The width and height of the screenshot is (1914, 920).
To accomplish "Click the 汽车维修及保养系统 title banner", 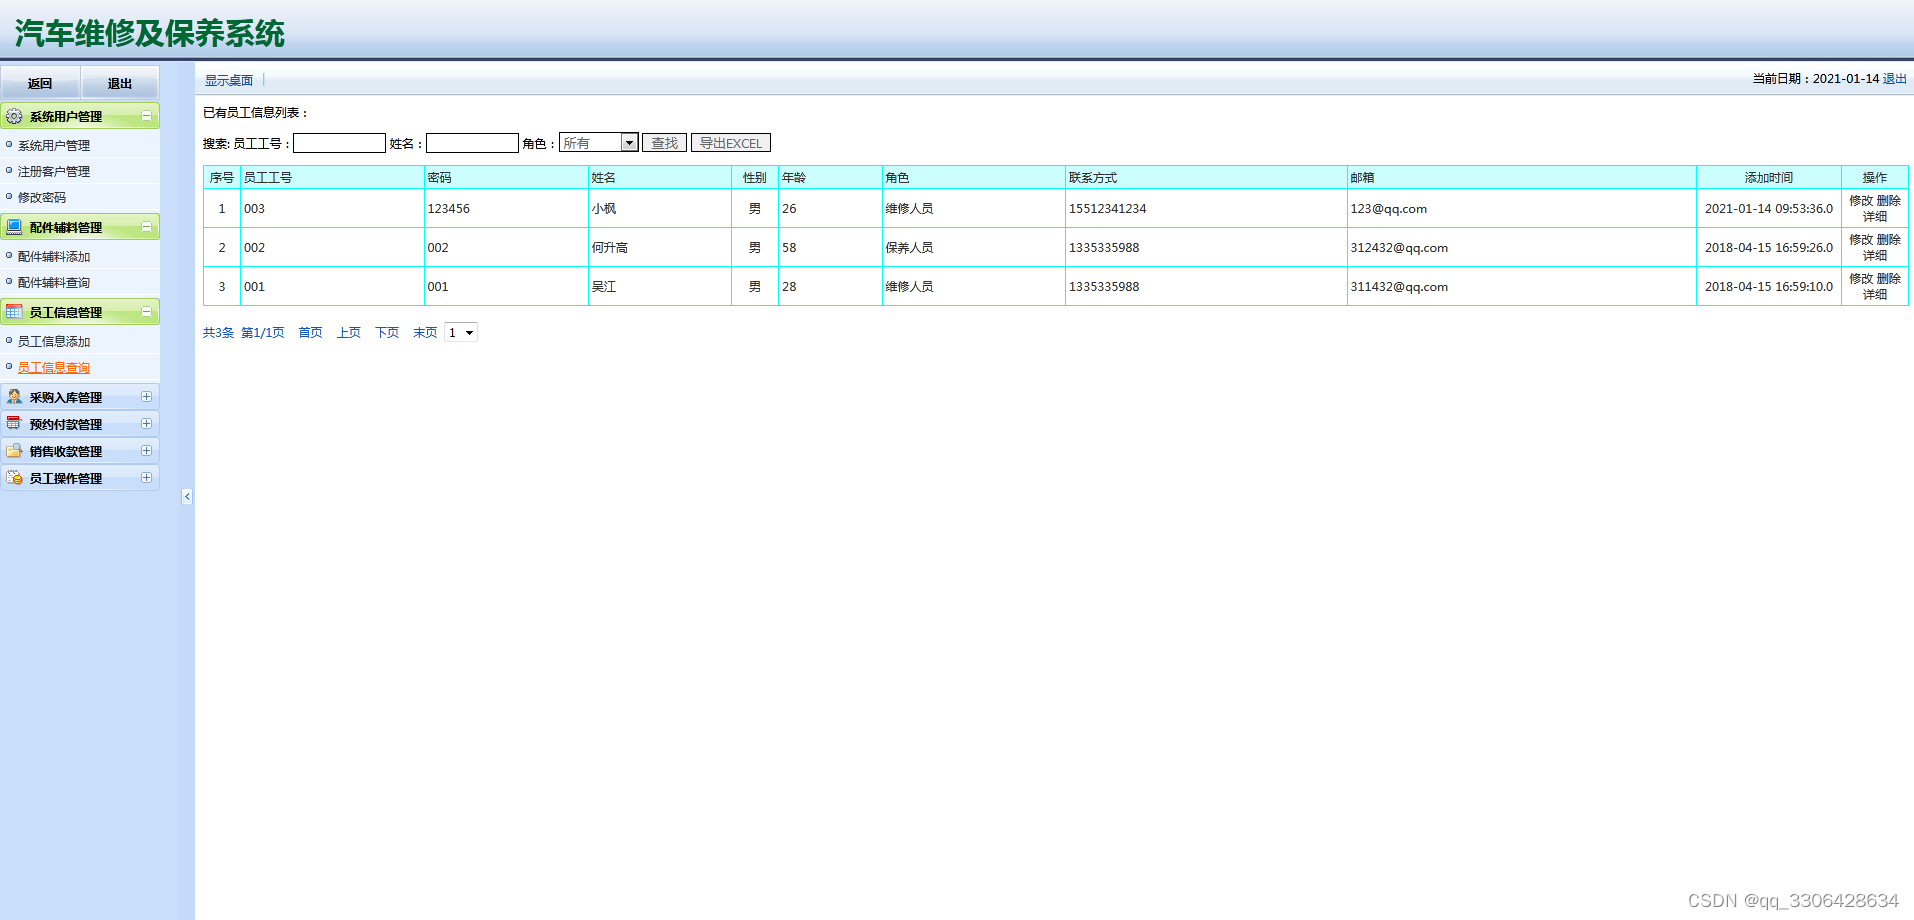I will [x=150, y=33].
